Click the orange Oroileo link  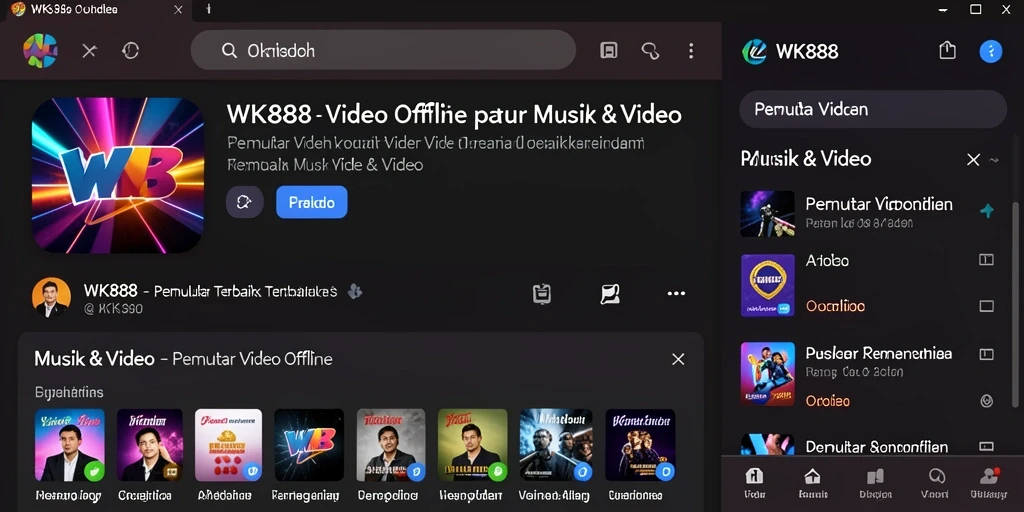coord(827,400)
